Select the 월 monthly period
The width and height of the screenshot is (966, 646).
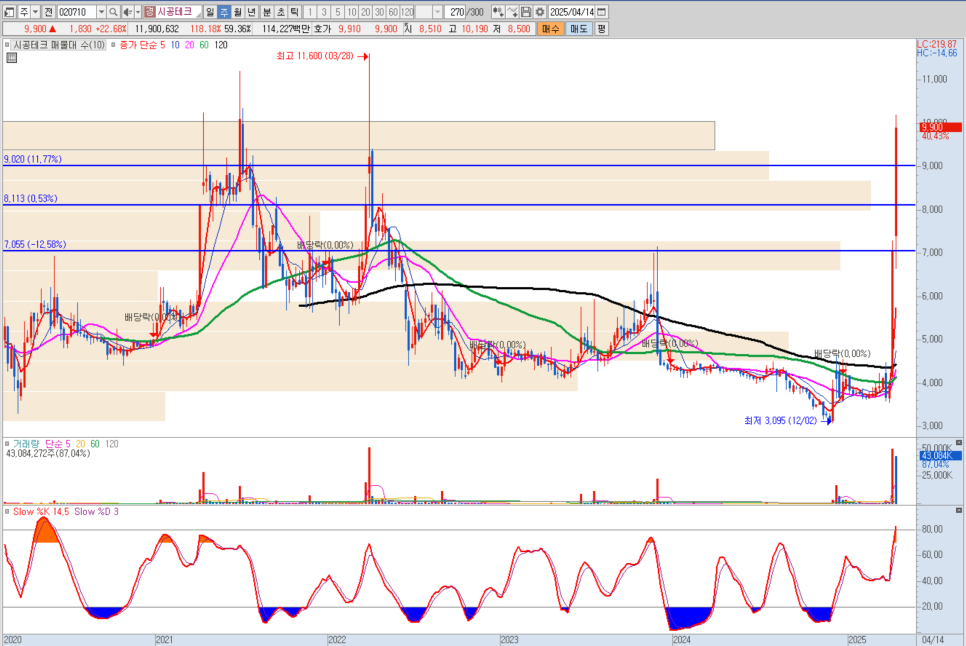coord(238,12)
